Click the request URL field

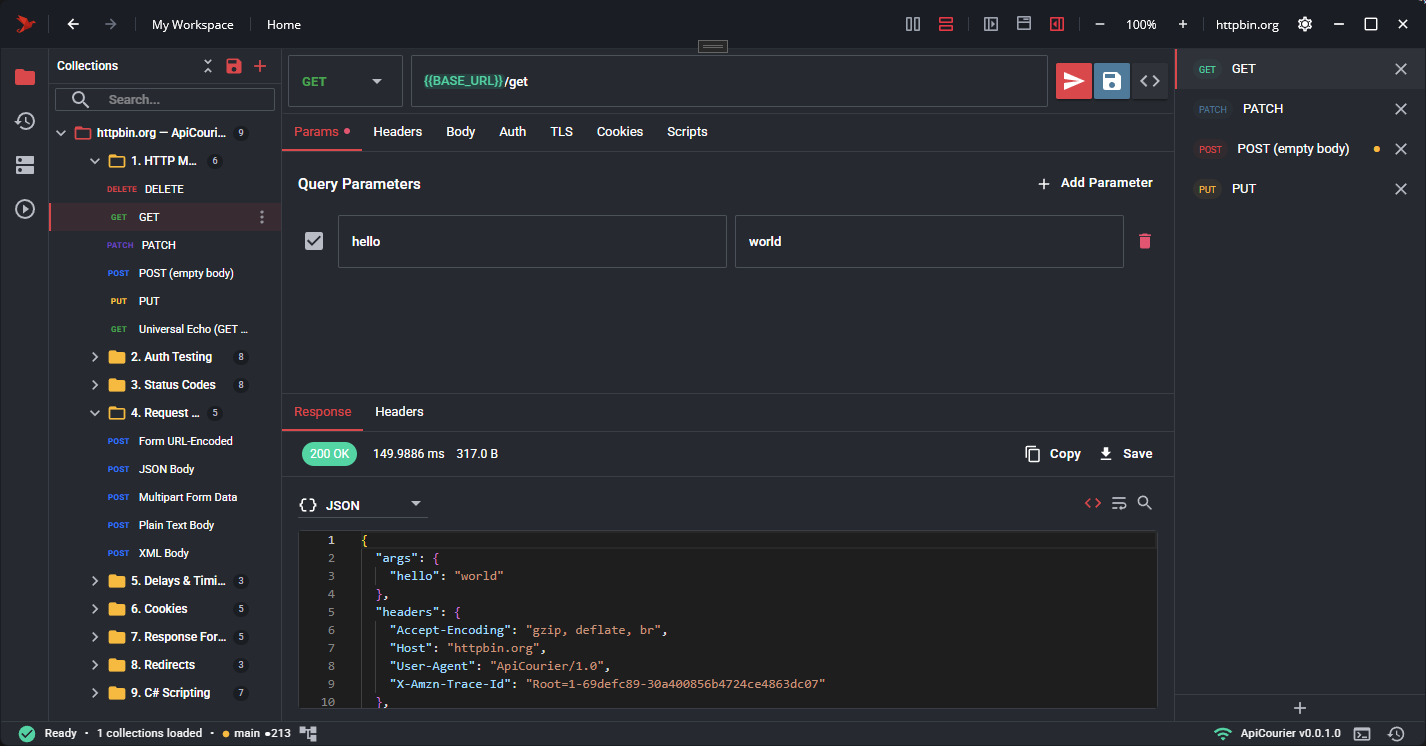[729, 81]
